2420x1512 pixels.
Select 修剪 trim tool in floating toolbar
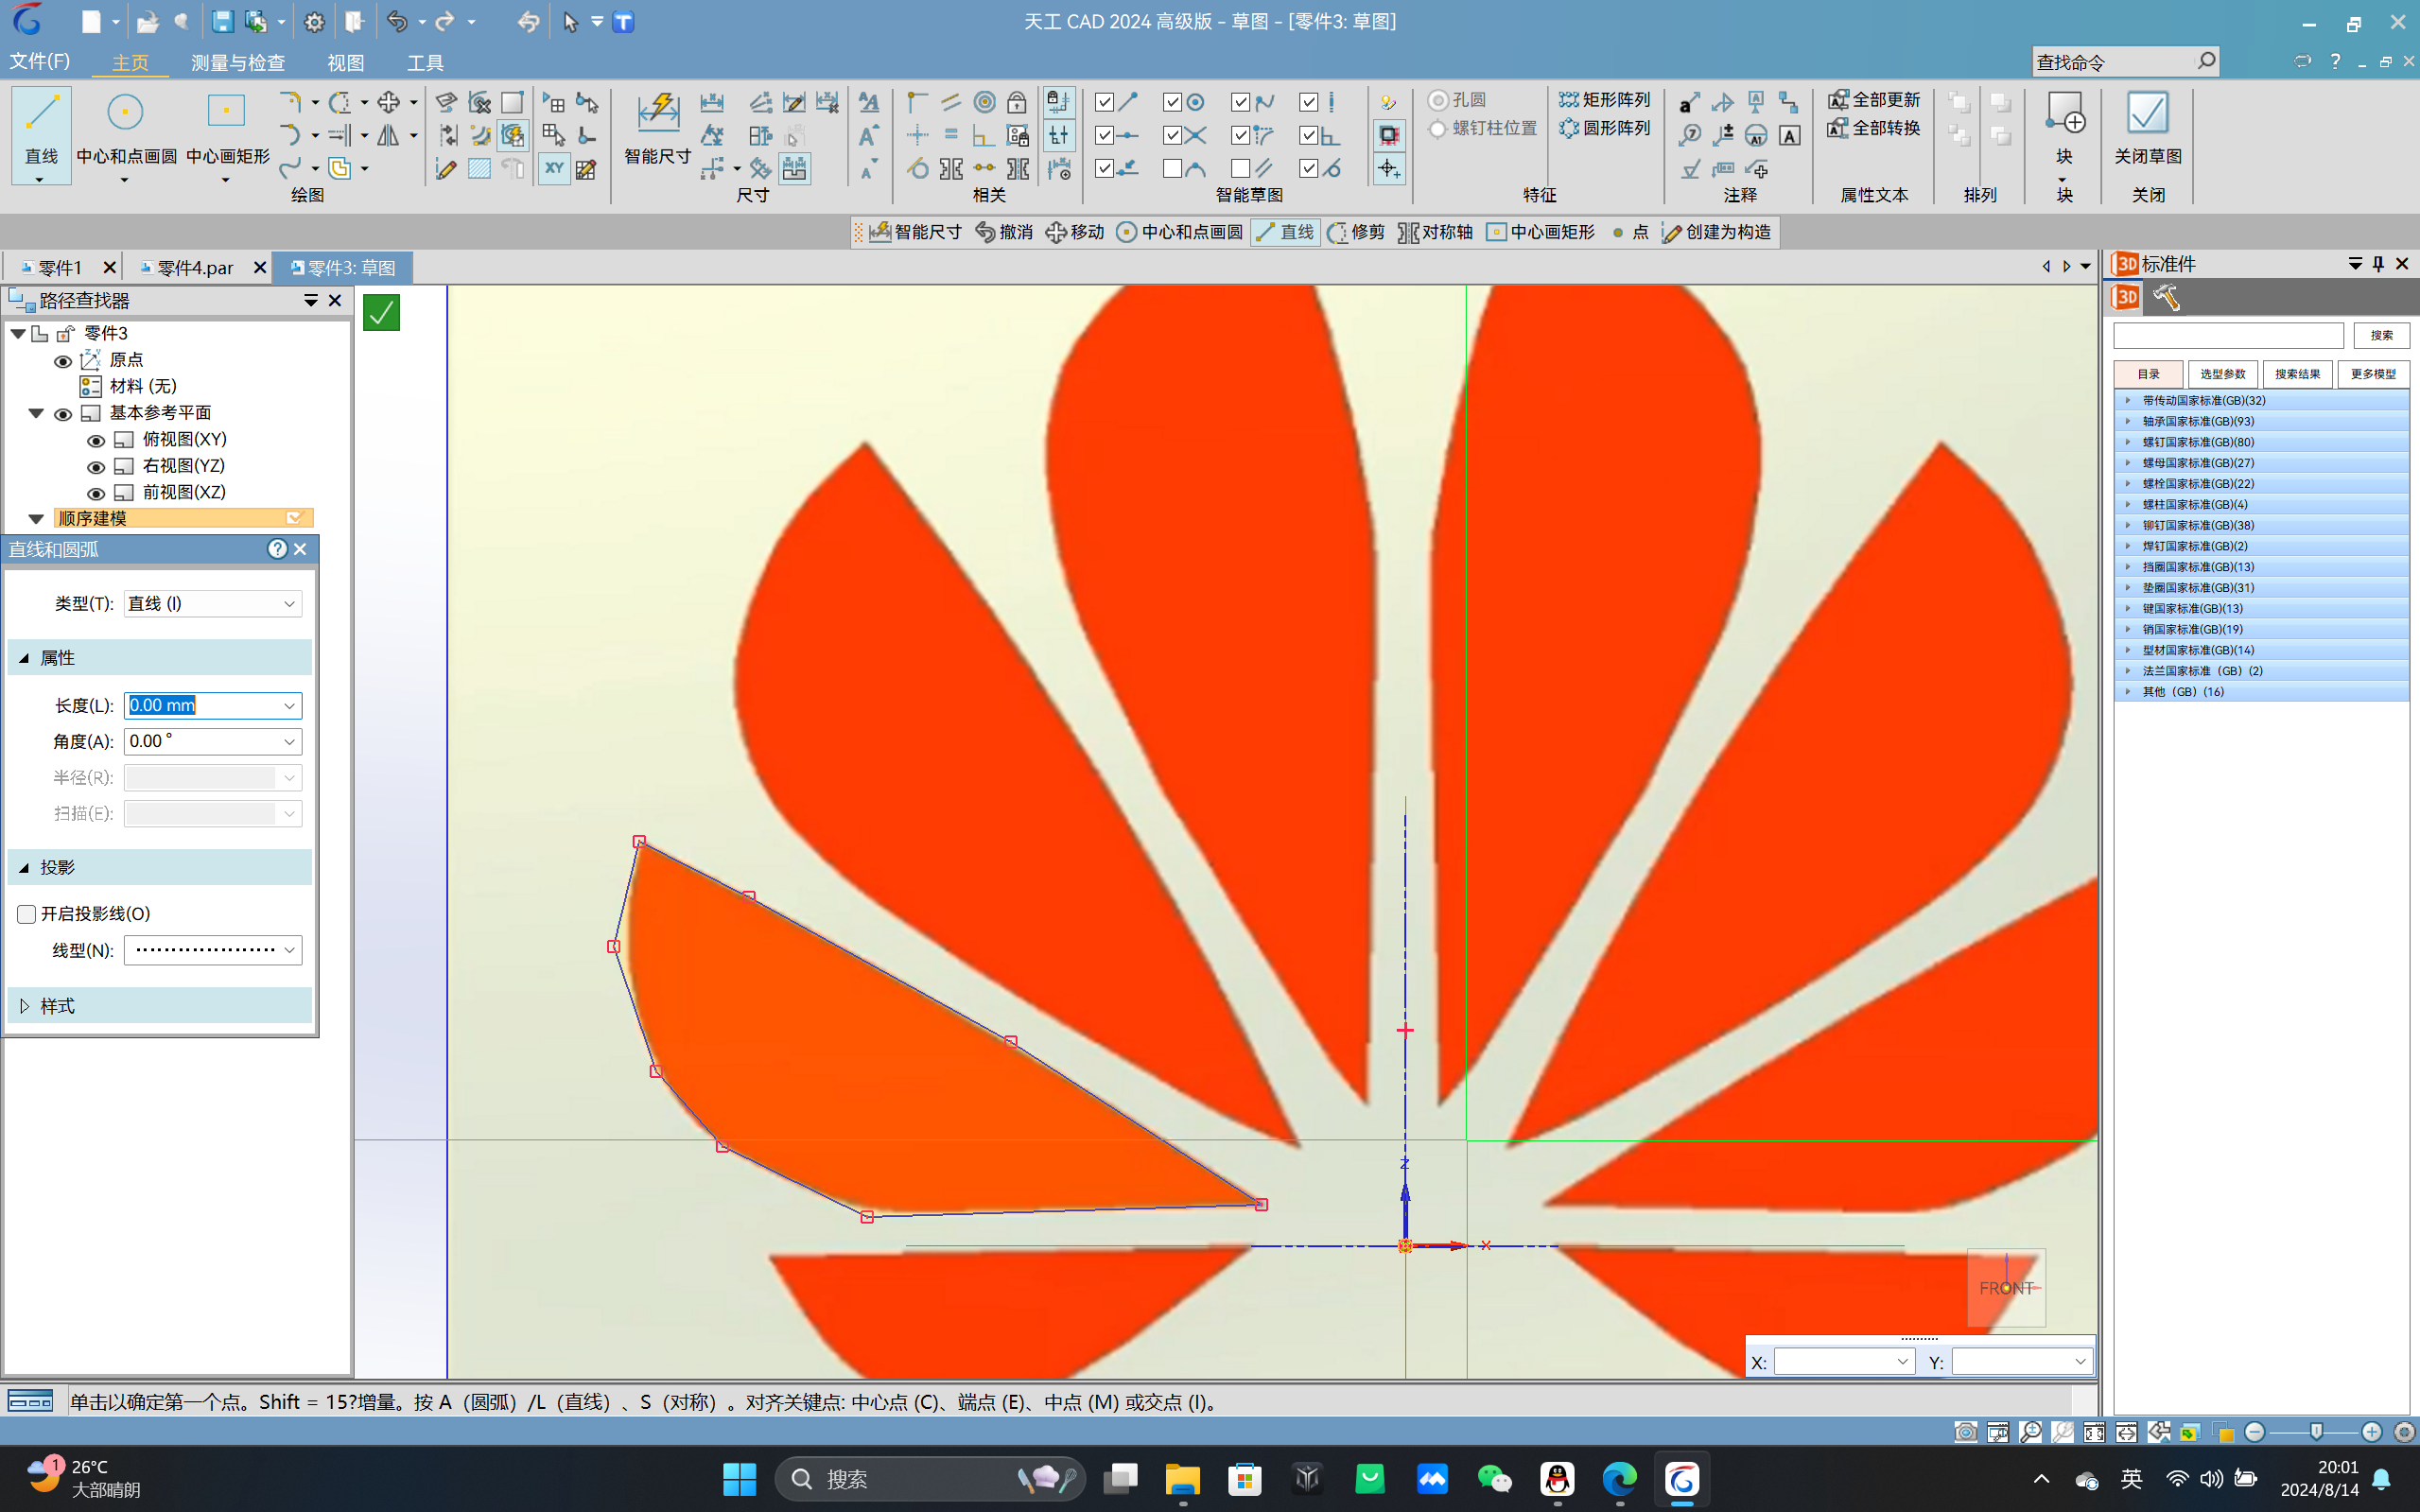[x=1356, y=232]
